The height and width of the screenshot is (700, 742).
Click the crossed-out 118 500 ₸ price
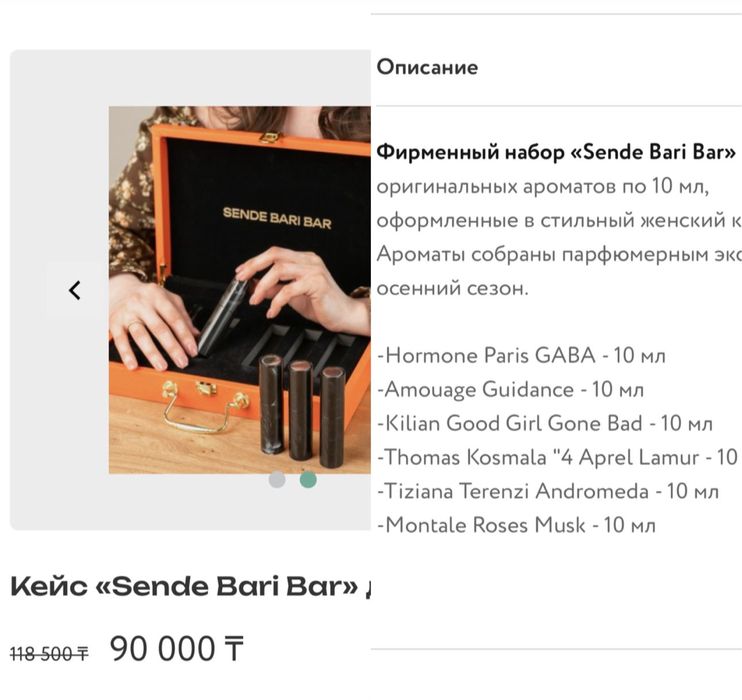[49, 653]
